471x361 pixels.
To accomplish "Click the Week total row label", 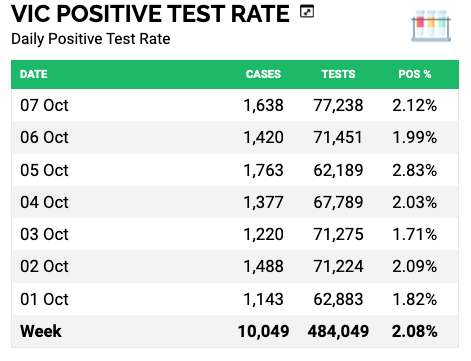I will [41, 331].
